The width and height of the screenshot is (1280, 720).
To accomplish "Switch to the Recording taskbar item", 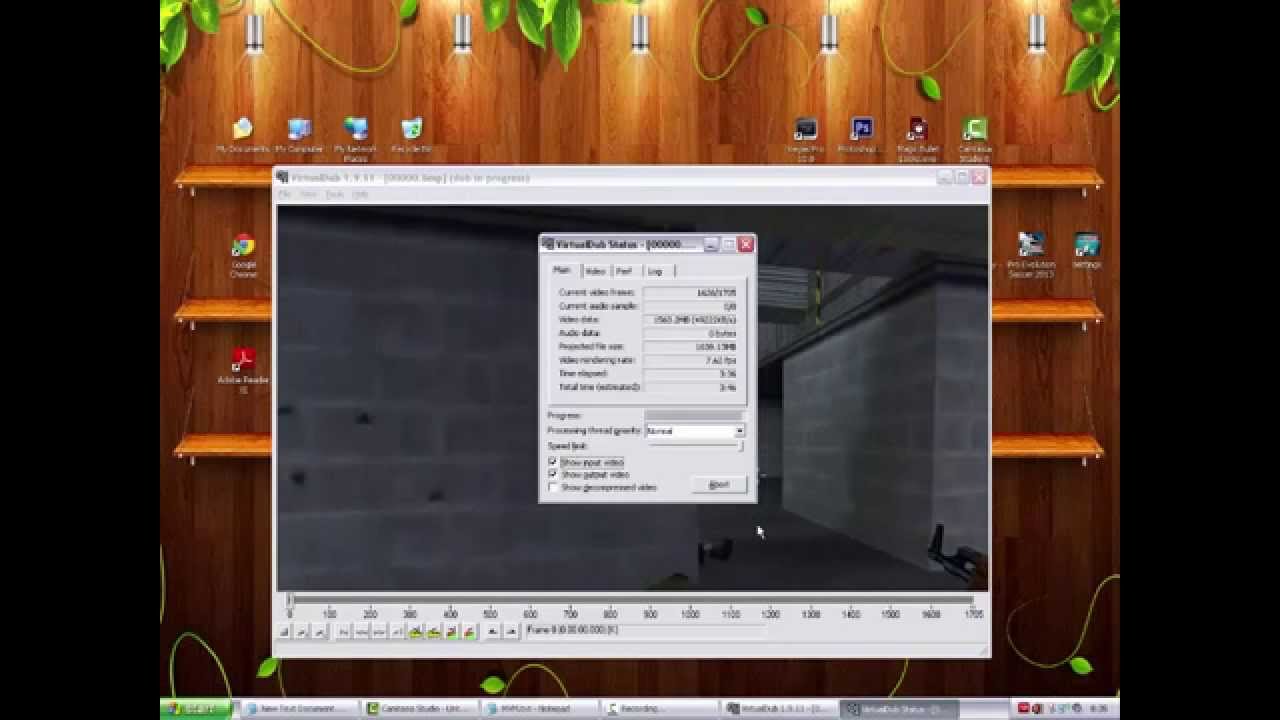I will point(660,709).
